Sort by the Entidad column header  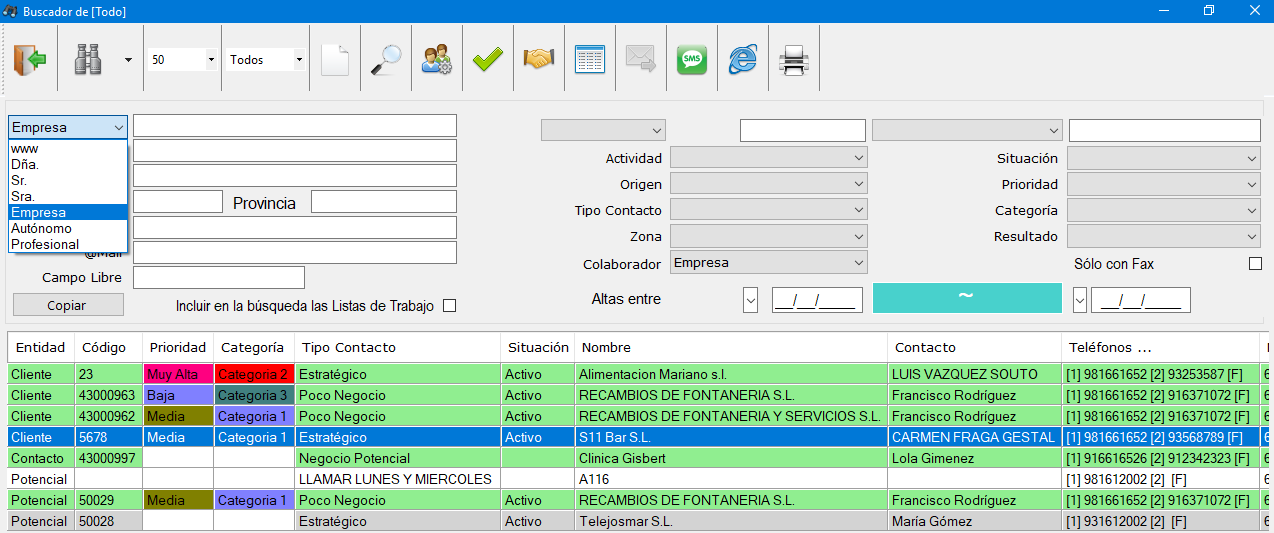(x=40, y=347)
